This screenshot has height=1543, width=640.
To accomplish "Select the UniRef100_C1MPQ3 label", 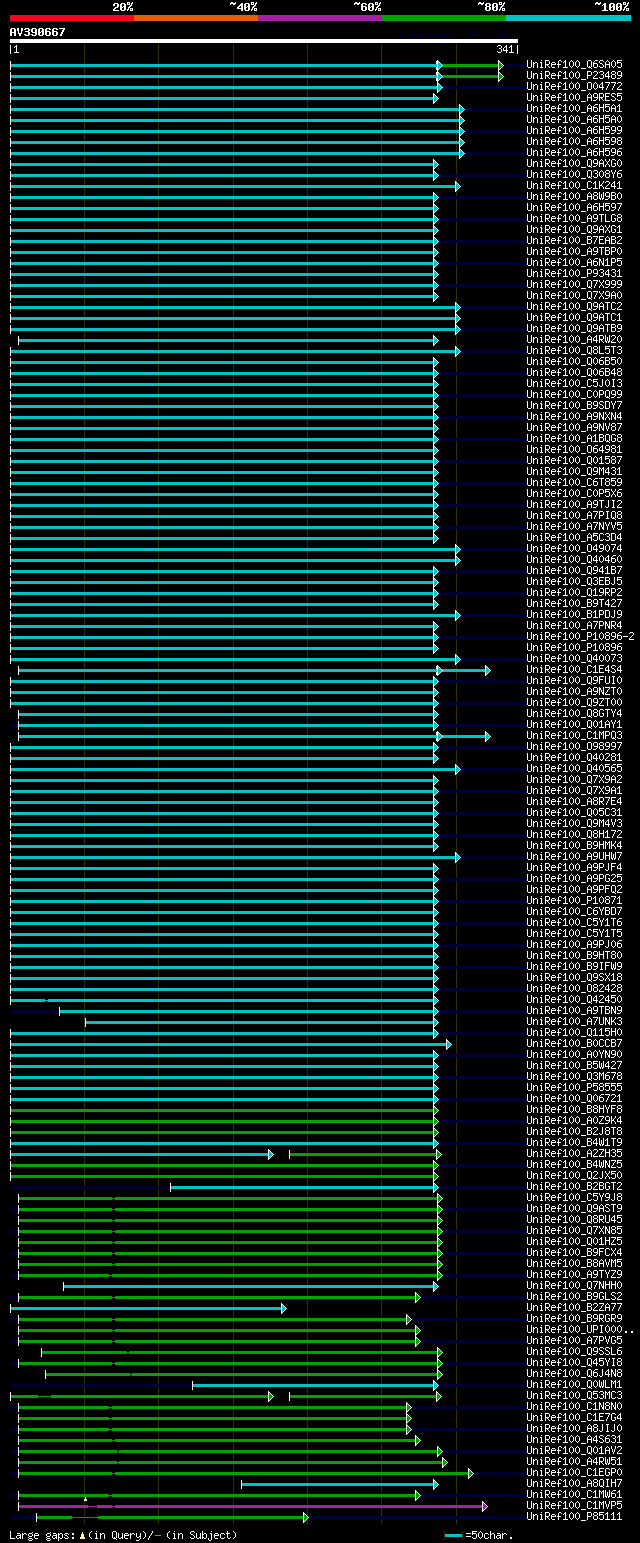I will (x=574, y=735).
